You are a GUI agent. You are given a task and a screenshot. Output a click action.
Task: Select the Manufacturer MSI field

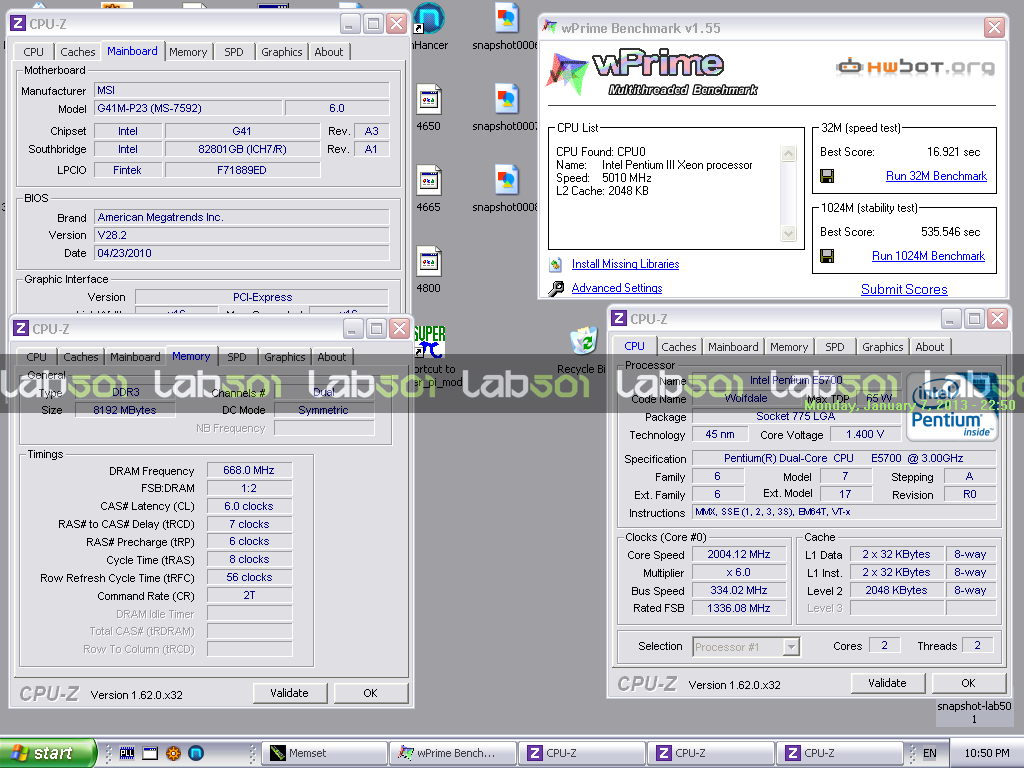242,90
